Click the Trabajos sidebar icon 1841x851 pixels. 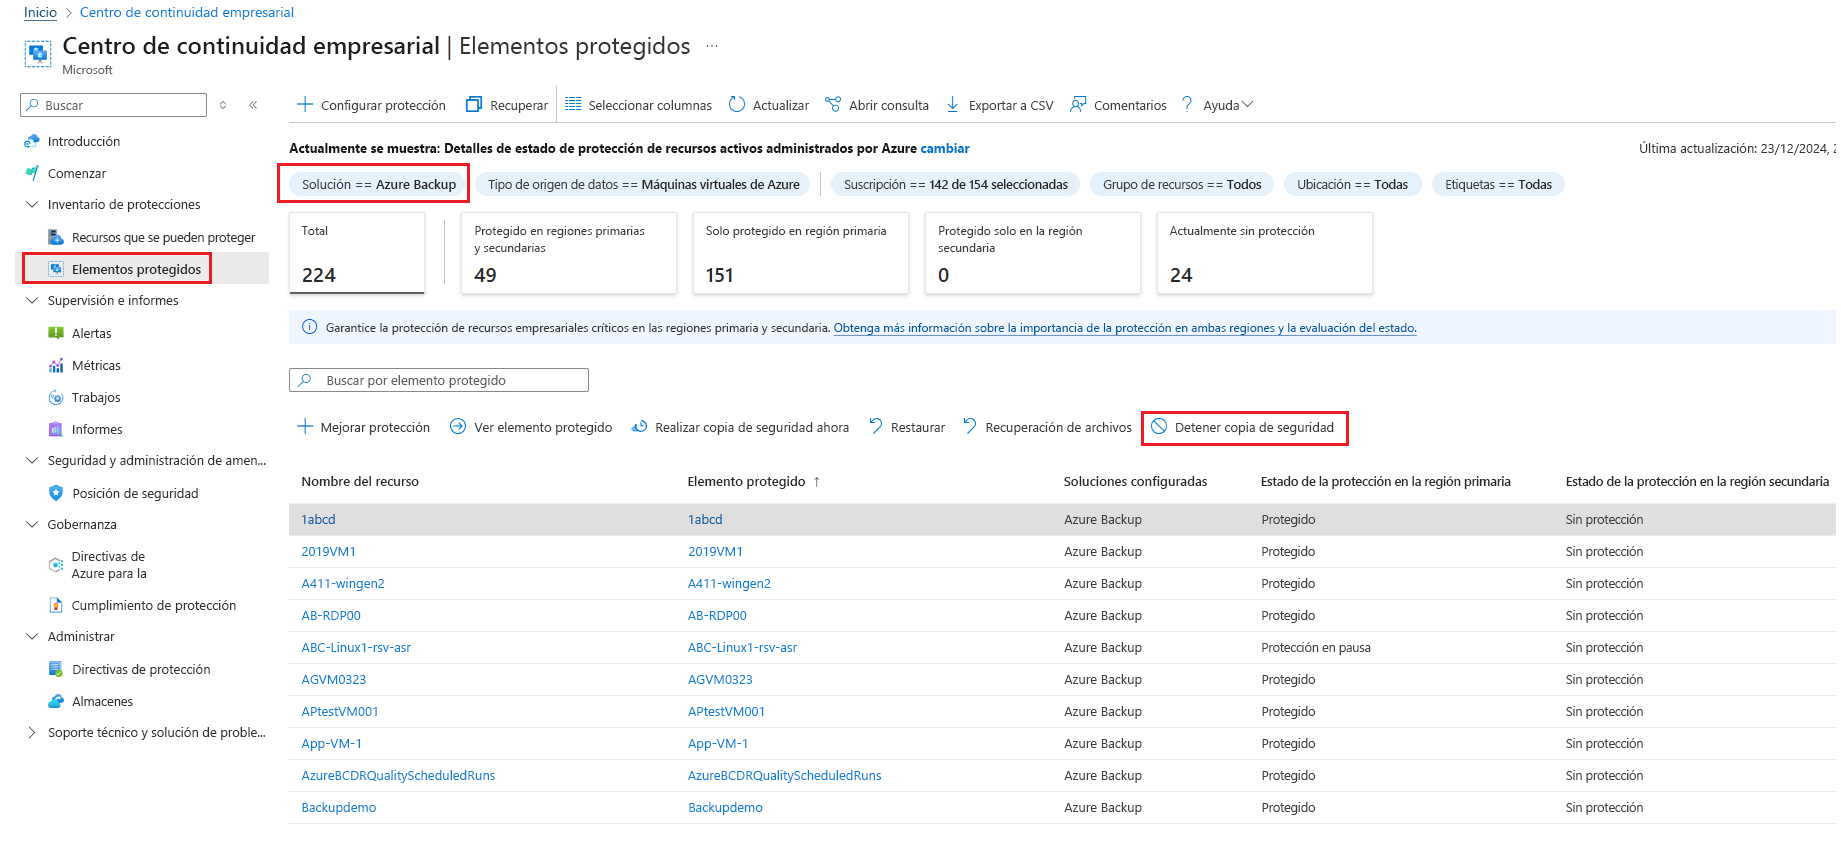(x=56, y=397)
